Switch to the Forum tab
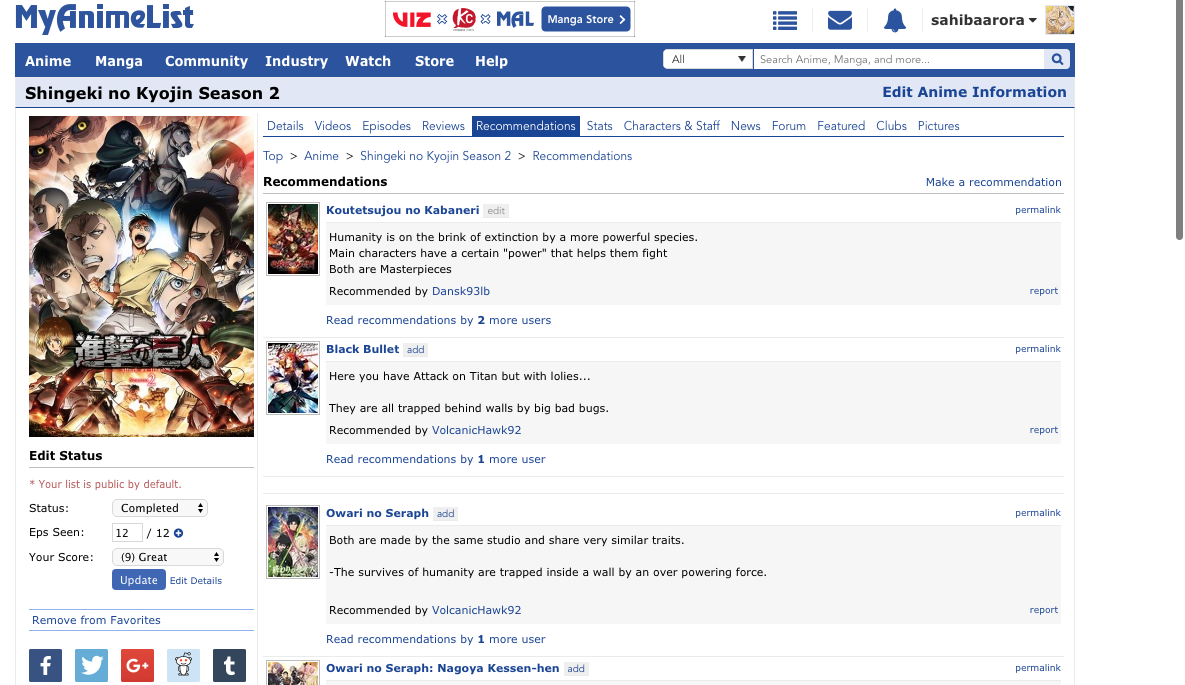Image resolution: width=1185 pixels, height=685 pixels. tap(789, 126)
